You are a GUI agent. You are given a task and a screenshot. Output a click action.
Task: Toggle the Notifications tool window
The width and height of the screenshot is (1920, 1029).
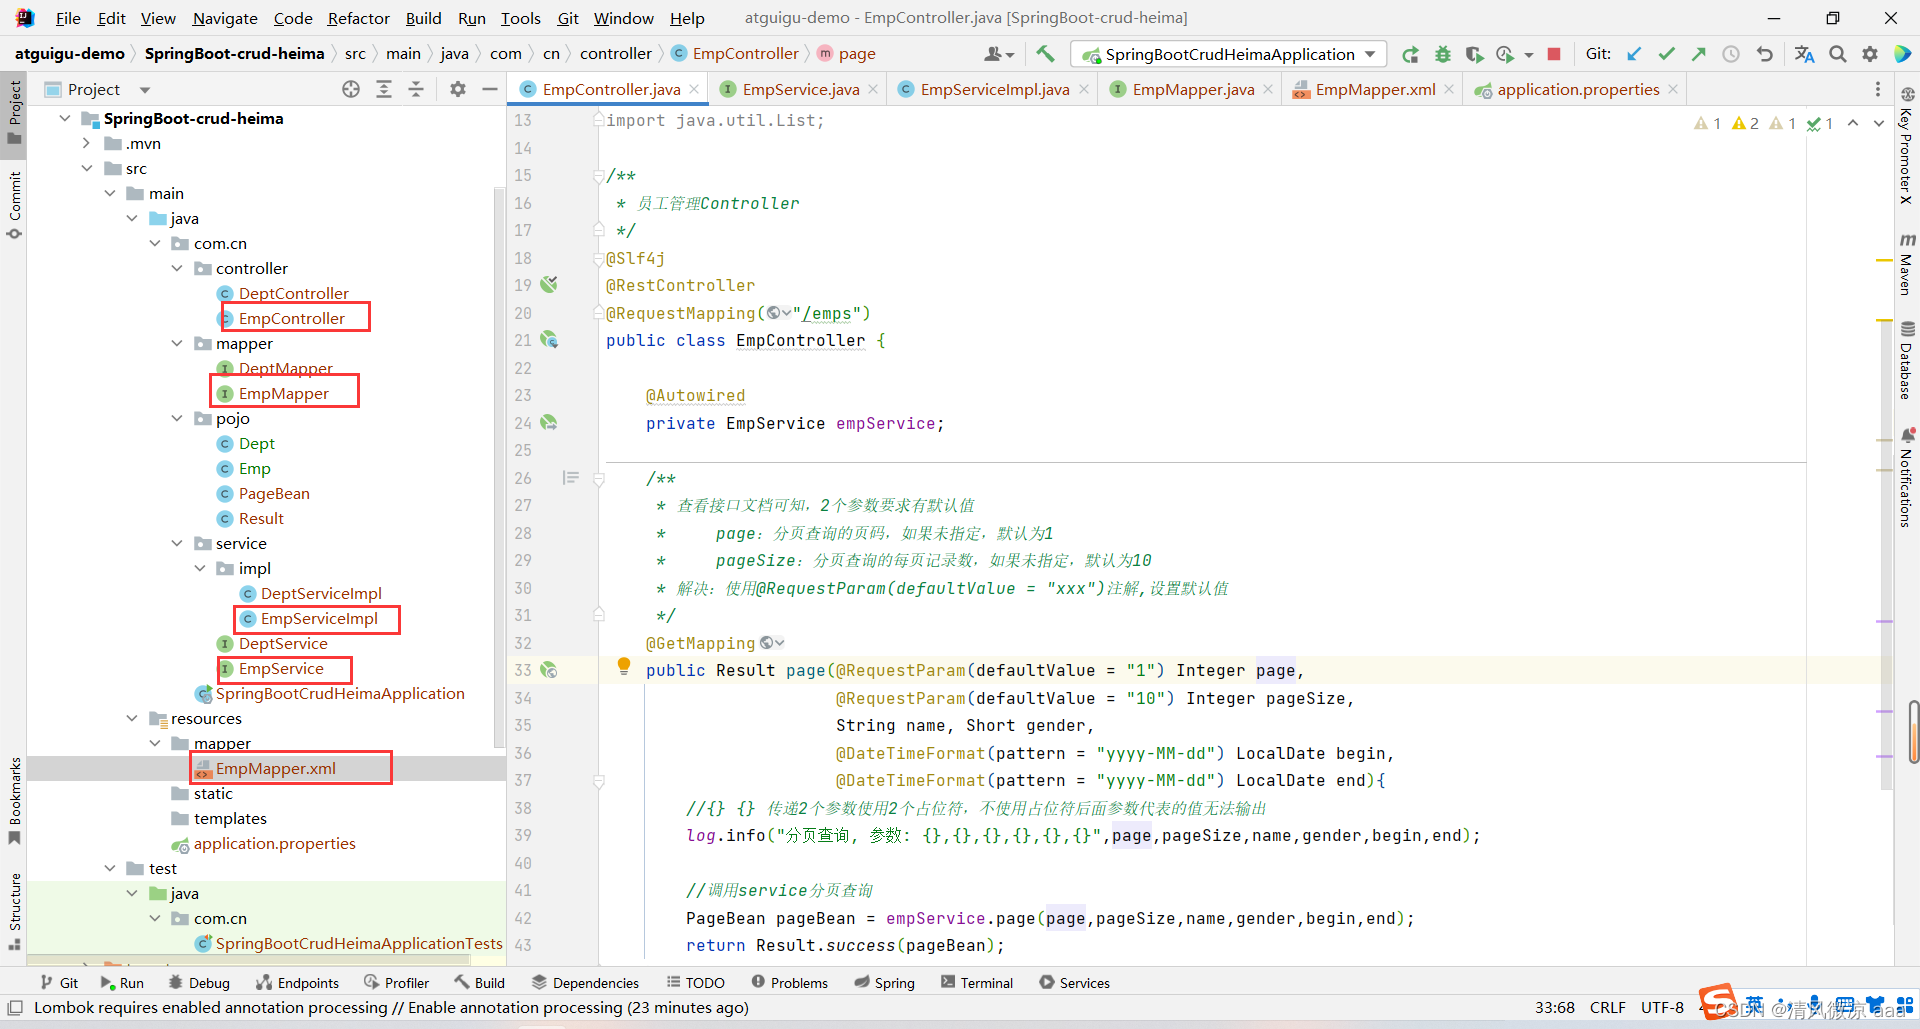[x=1907, y=477]
